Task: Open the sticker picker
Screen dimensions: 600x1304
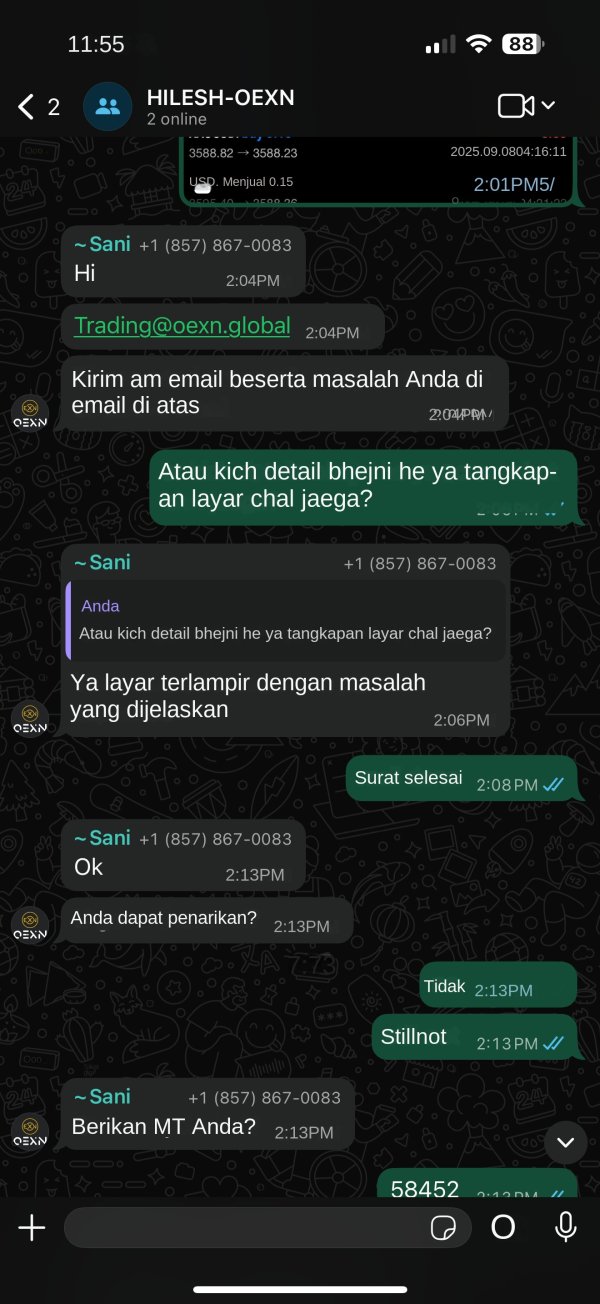Action: point(443,1227)
